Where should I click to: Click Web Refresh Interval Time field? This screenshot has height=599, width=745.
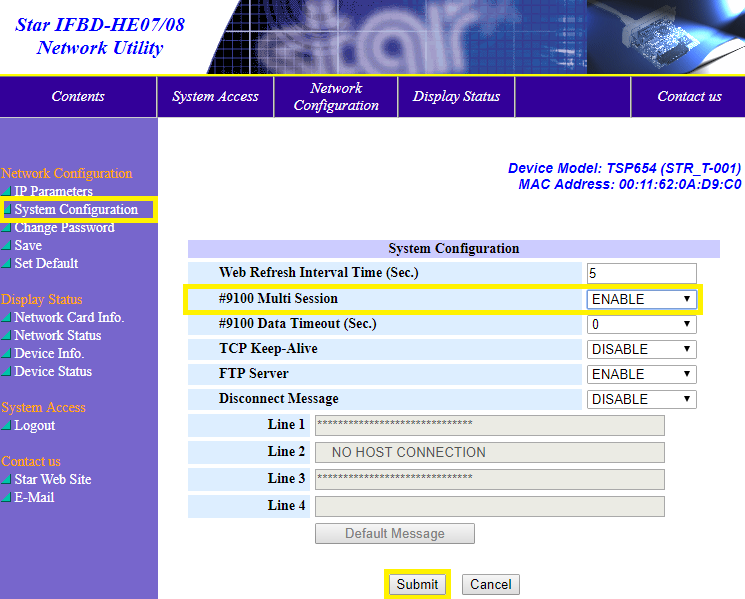point(641,273)
